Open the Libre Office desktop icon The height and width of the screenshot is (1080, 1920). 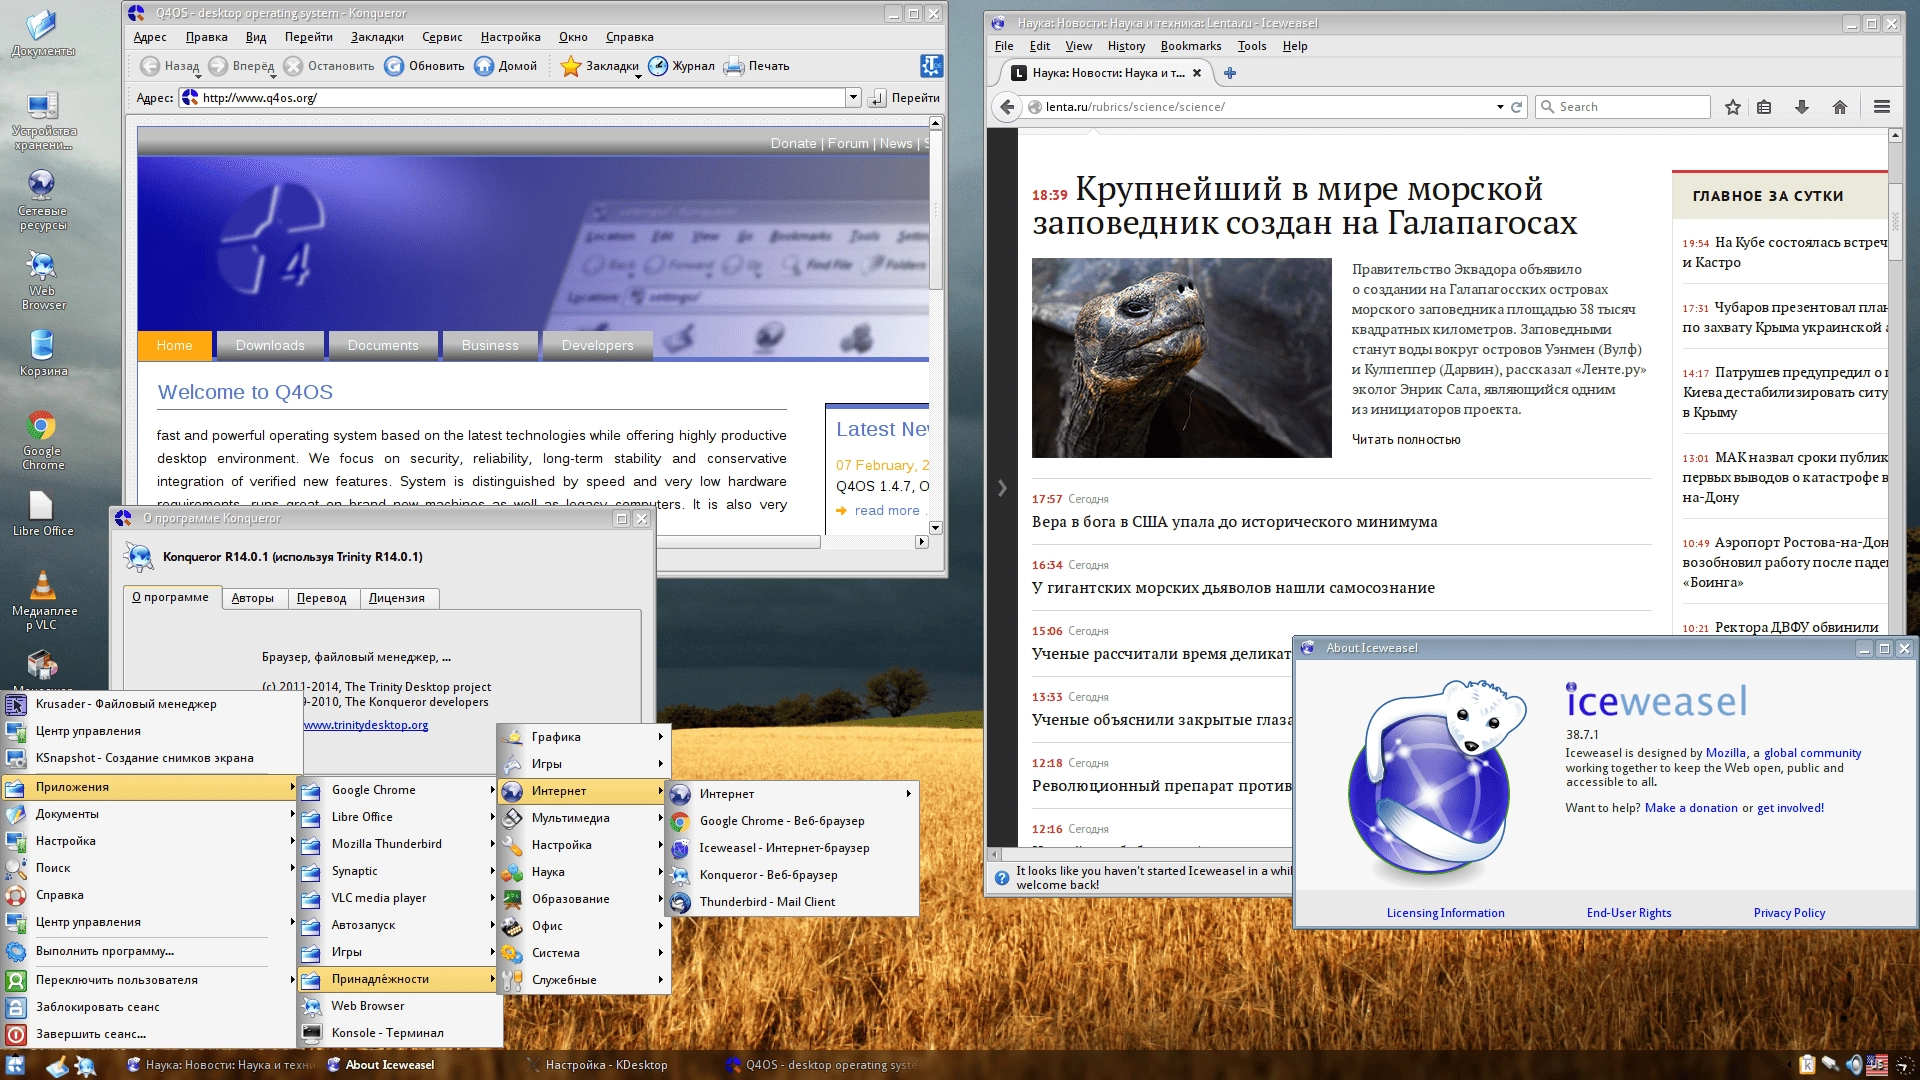(x=42, y=505)
